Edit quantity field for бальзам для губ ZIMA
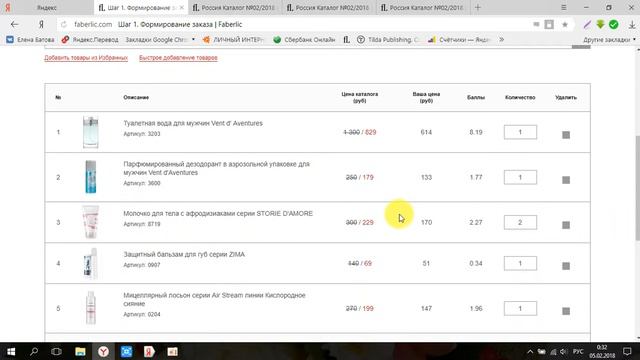The width and height of the screenshot is (640, 360). coord(520,263)
